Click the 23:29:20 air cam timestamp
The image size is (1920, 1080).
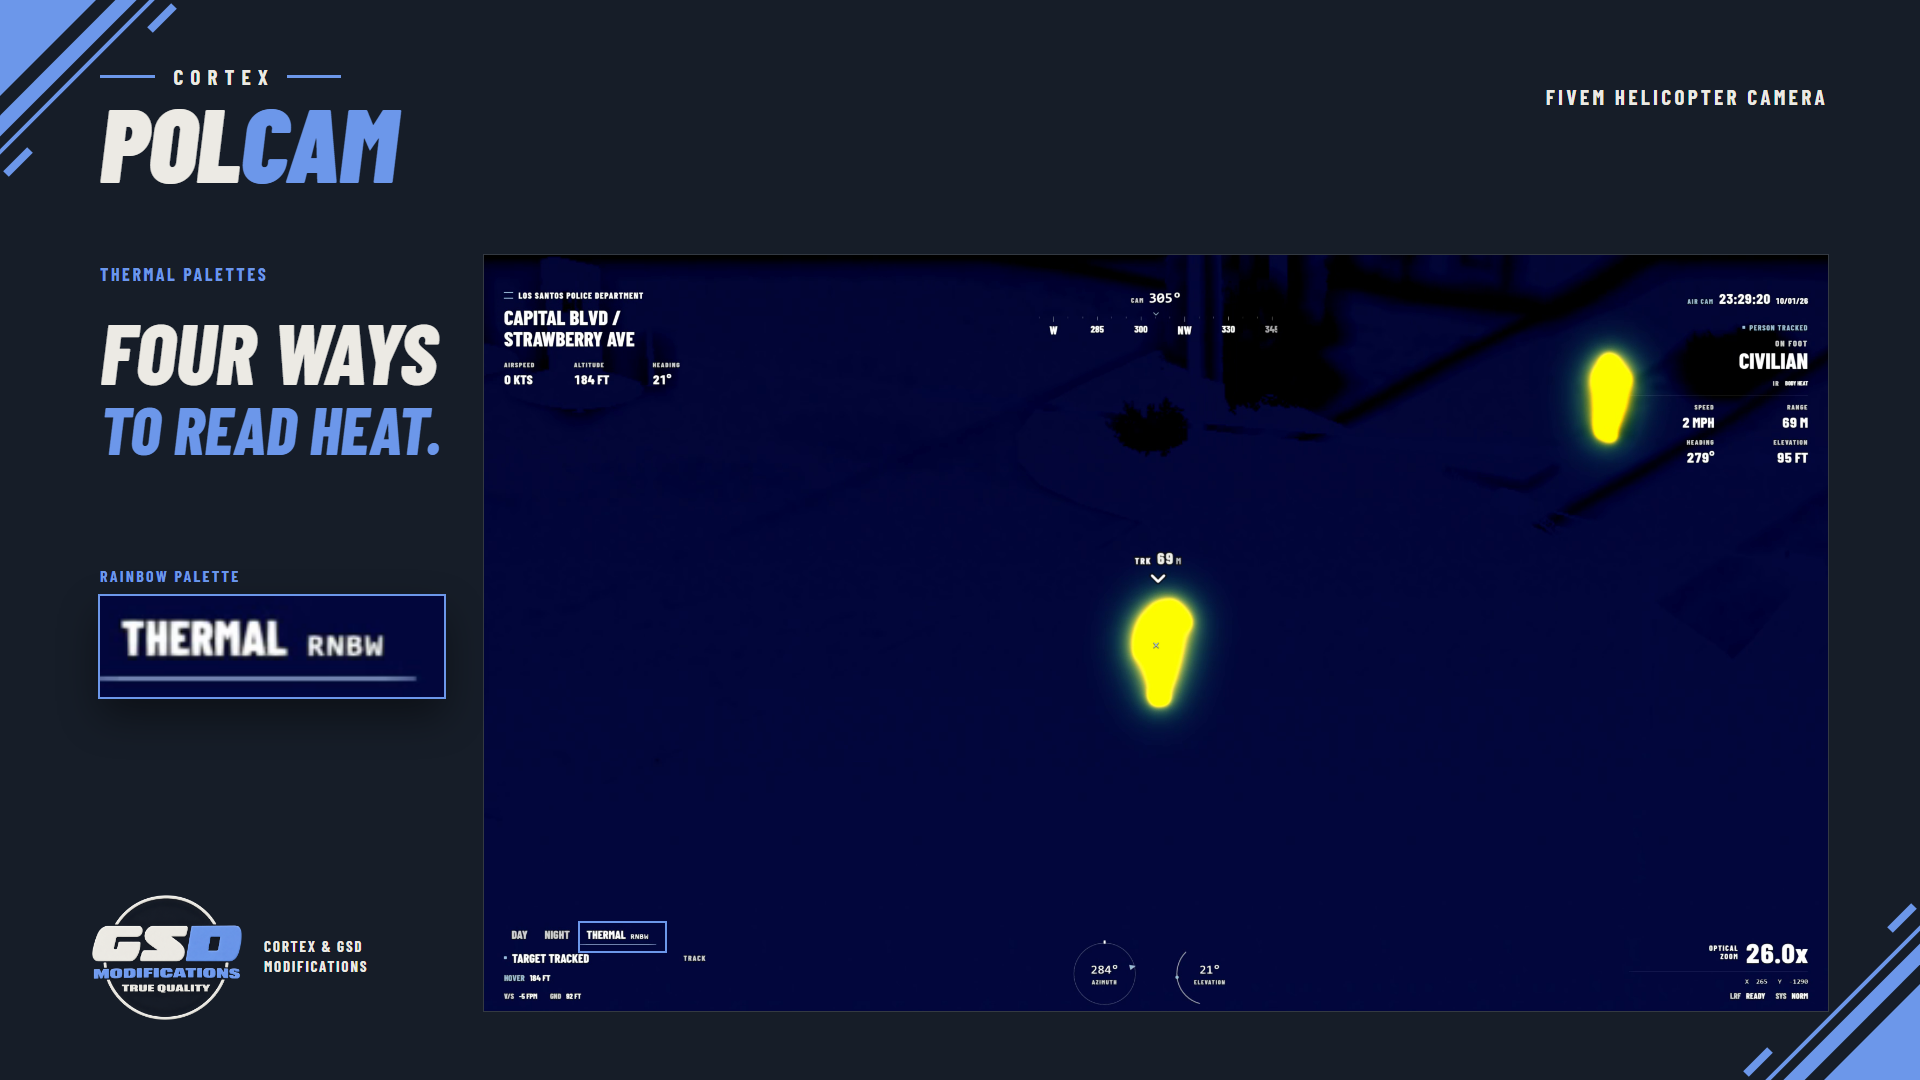tap(1744, 299)
